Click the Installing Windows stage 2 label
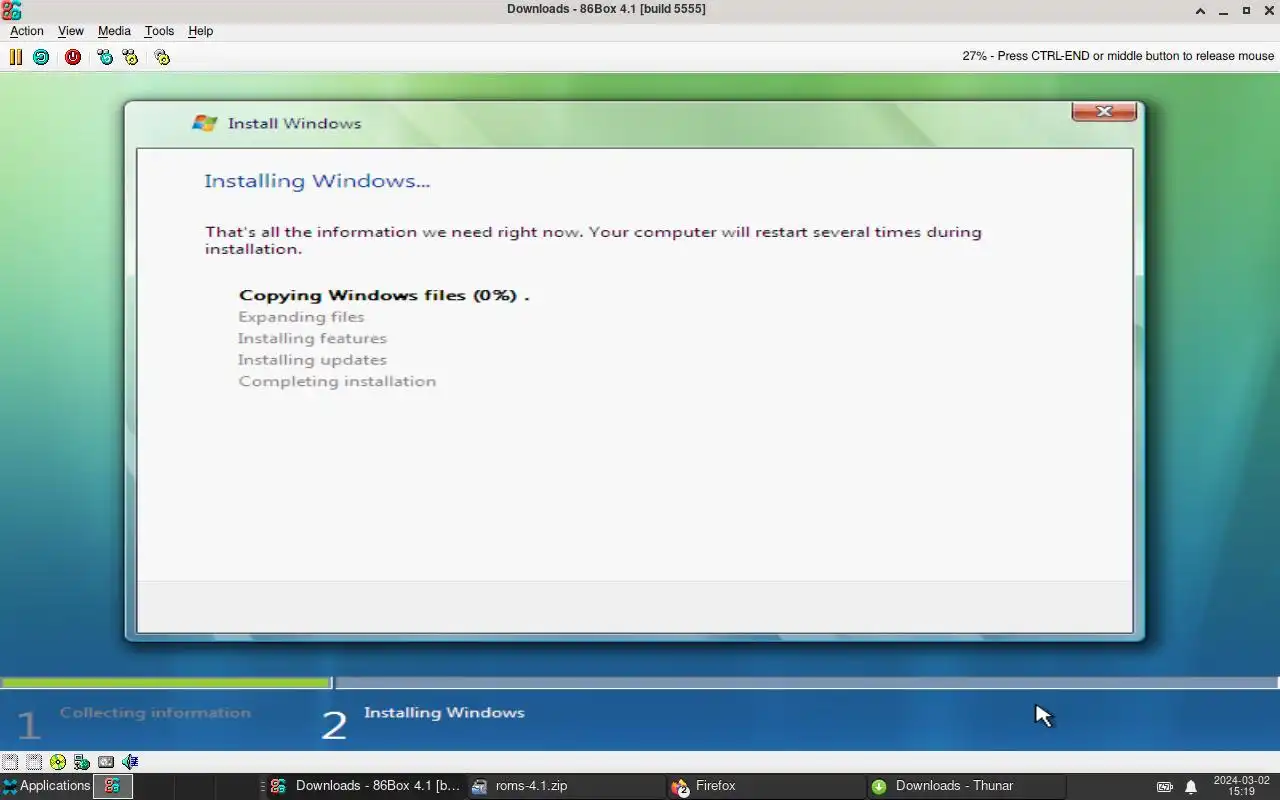The width and height of the screenshot is (1280, 800). coord(444,713)
